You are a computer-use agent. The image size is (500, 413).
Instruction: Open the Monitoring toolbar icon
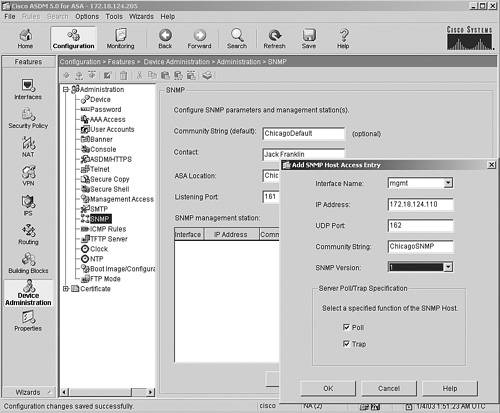[x=120, y=38]
